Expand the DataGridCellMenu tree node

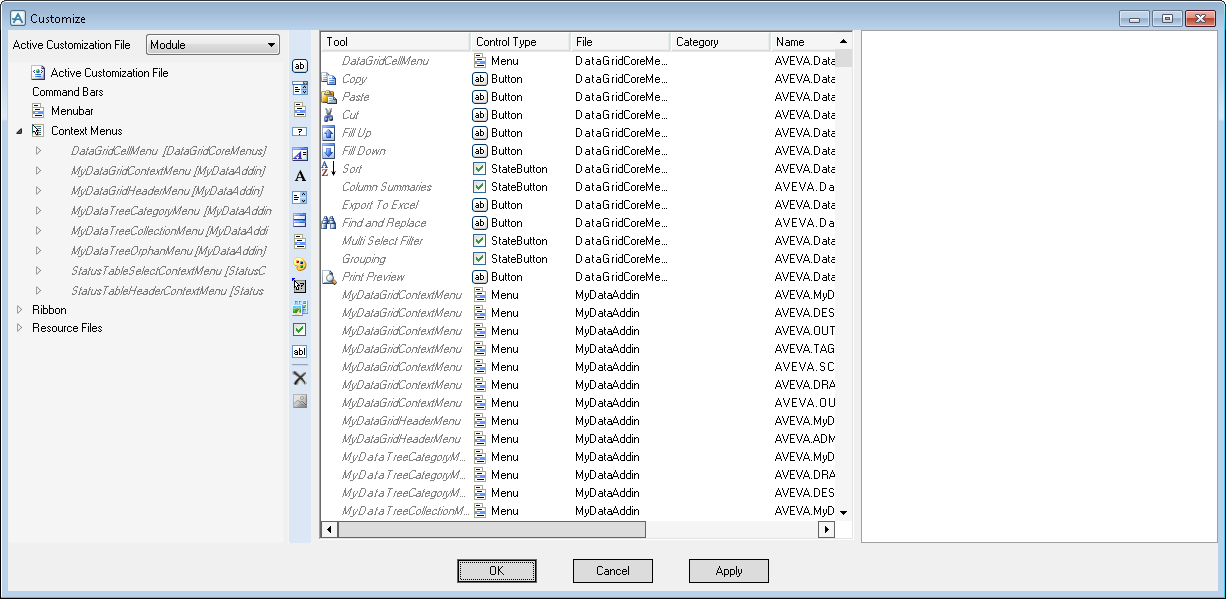click(38, 151)
